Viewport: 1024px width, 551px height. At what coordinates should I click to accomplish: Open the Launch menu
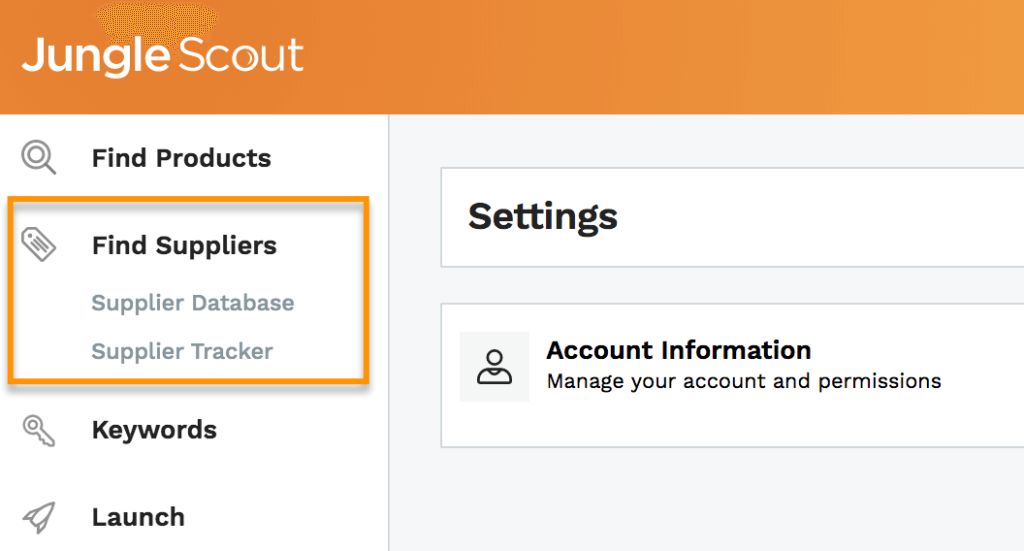tap(138, 517)
